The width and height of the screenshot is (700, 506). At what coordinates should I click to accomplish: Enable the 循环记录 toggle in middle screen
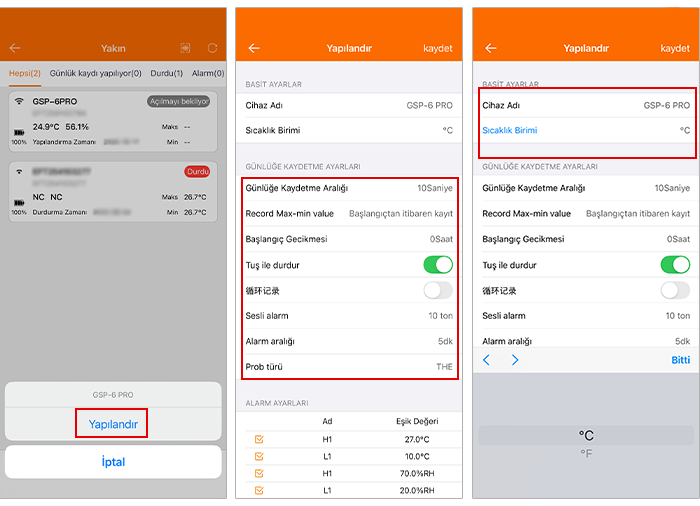click(437, 290)
